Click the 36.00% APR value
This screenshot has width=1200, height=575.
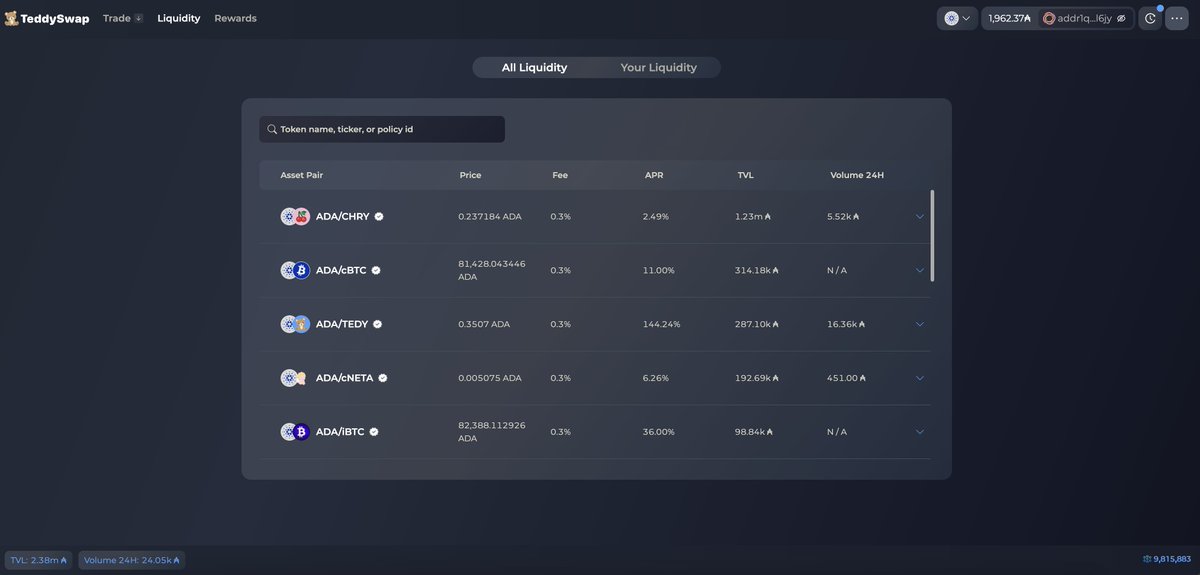point(659,432)
